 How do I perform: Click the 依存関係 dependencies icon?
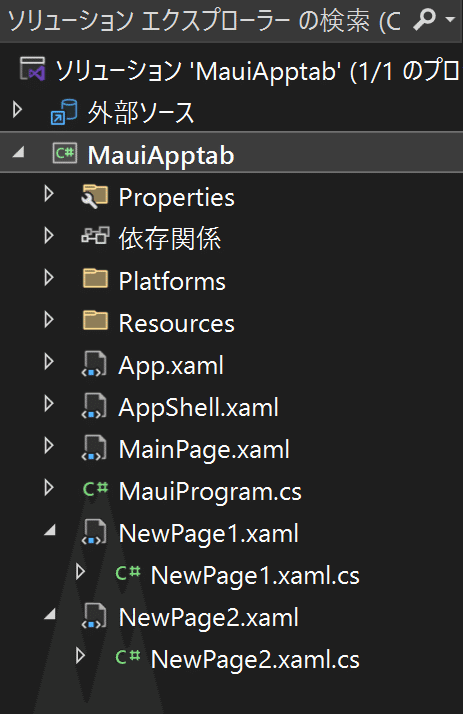click(x=95, y=236)
